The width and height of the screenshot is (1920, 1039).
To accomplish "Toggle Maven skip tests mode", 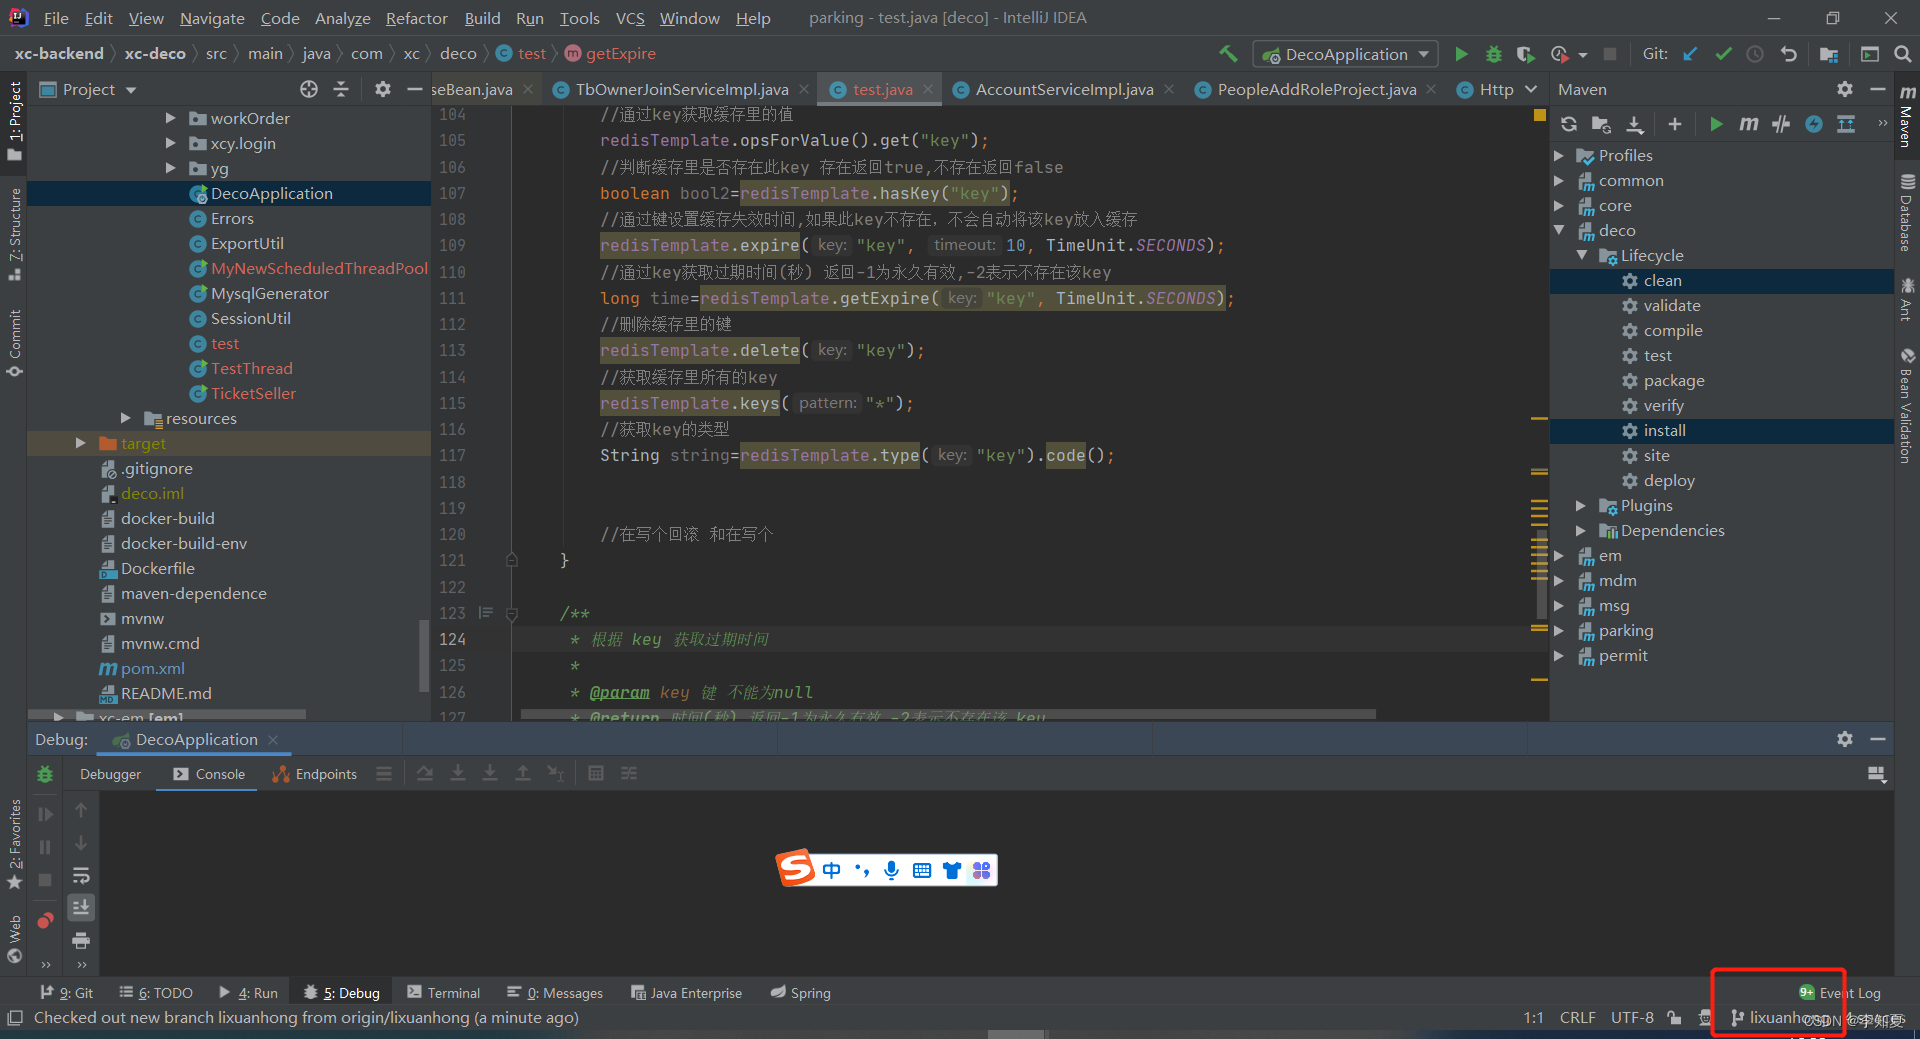I will [1814, 124].
